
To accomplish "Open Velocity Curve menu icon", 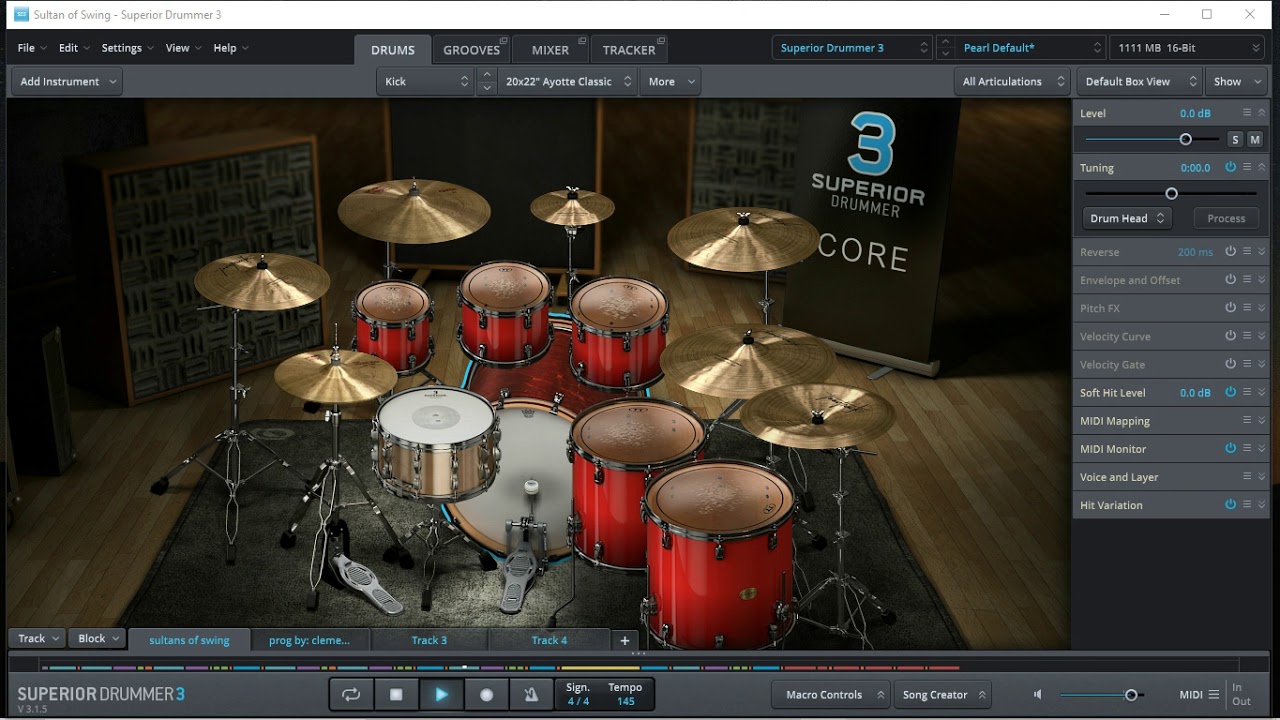I will (x=1247, y=335).
